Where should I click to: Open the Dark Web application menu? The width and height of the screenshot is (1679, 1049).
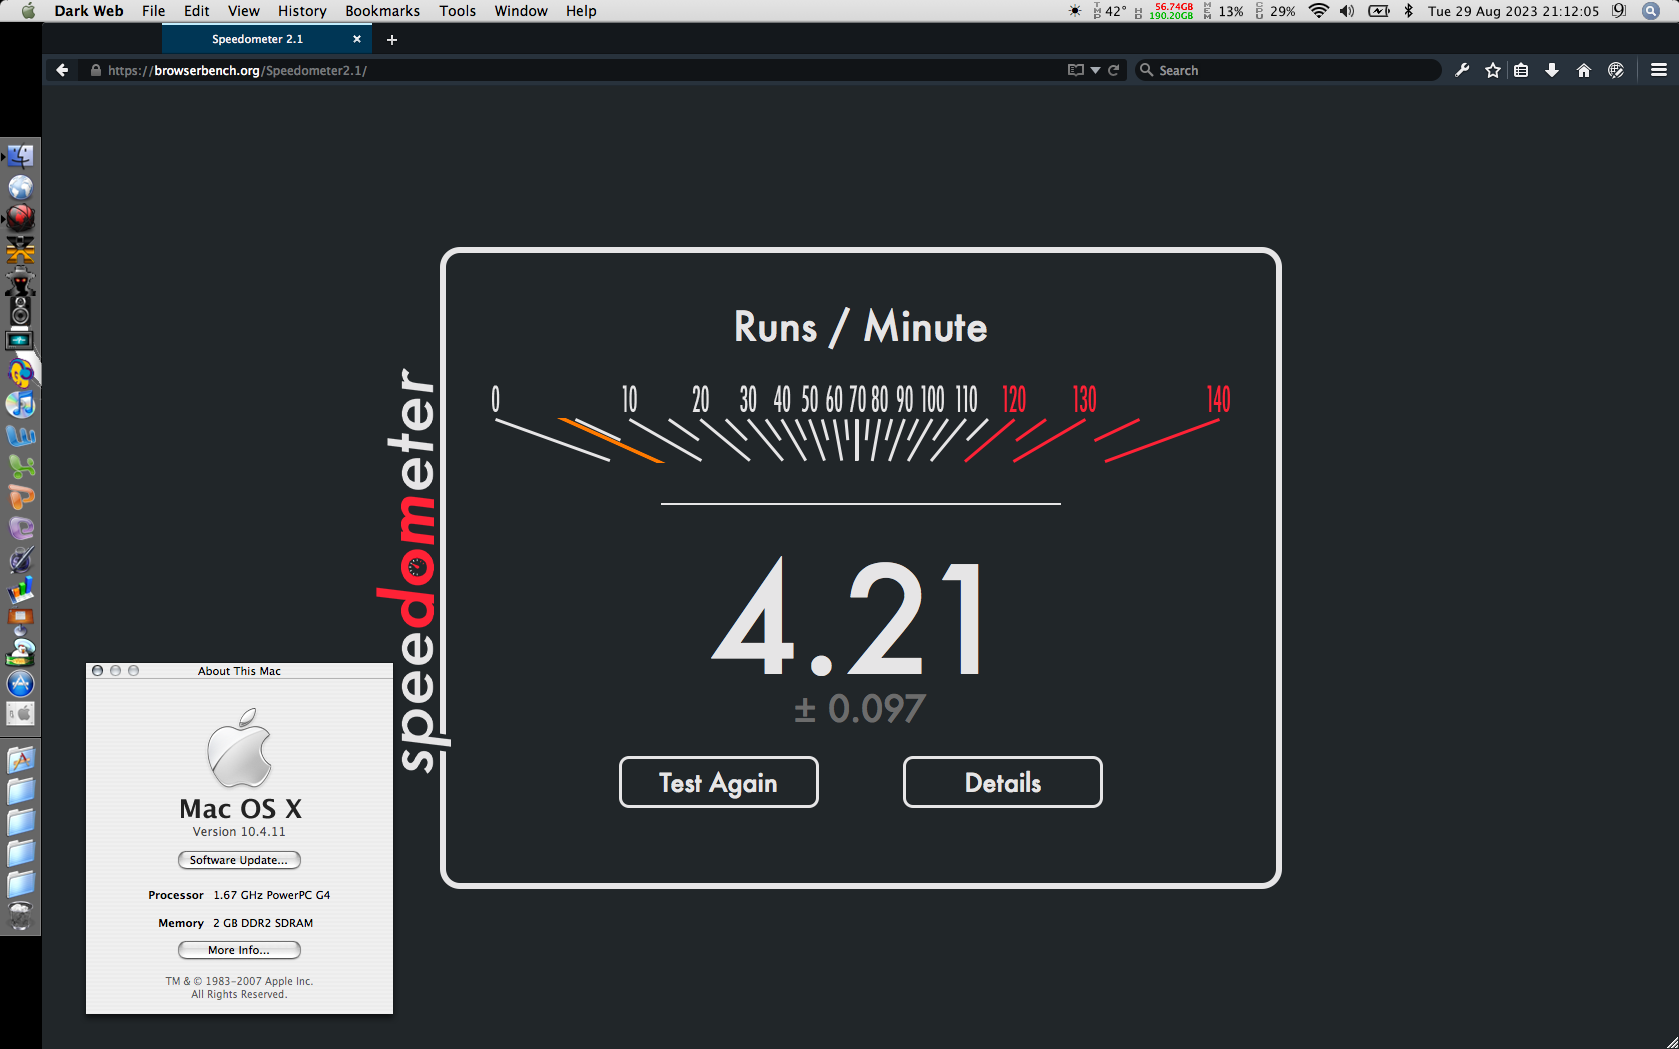pos(89,11)
